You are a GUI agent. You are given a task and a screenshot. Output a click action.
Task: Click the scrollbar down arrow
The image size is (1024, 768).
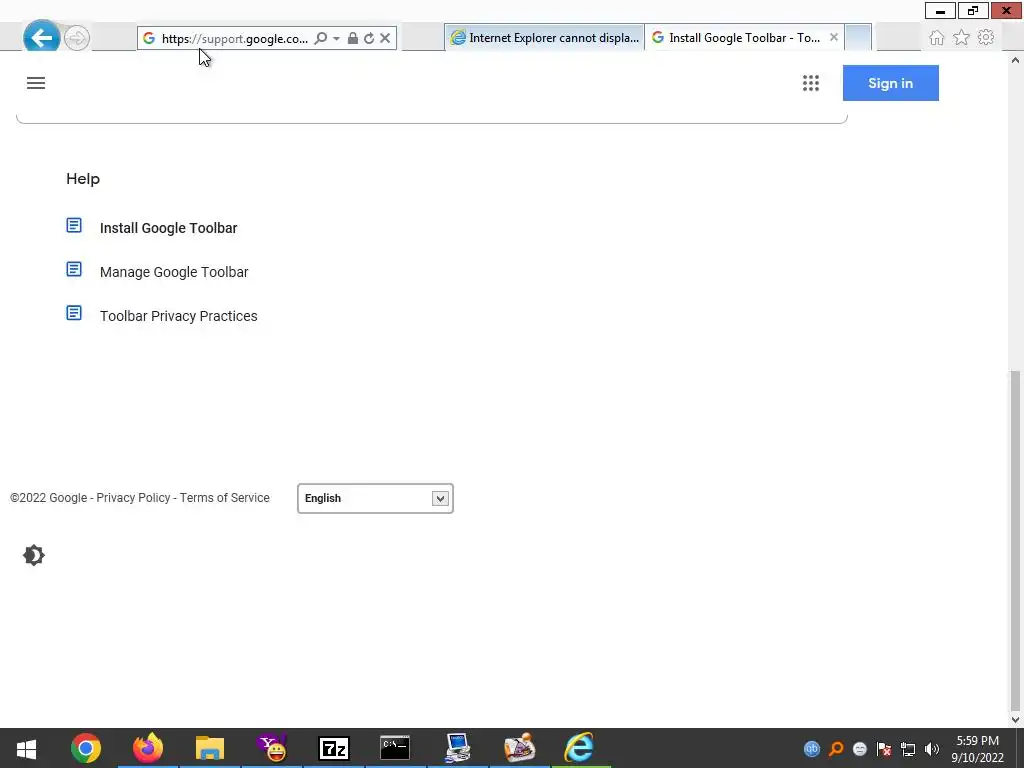tap(1015, 720)
